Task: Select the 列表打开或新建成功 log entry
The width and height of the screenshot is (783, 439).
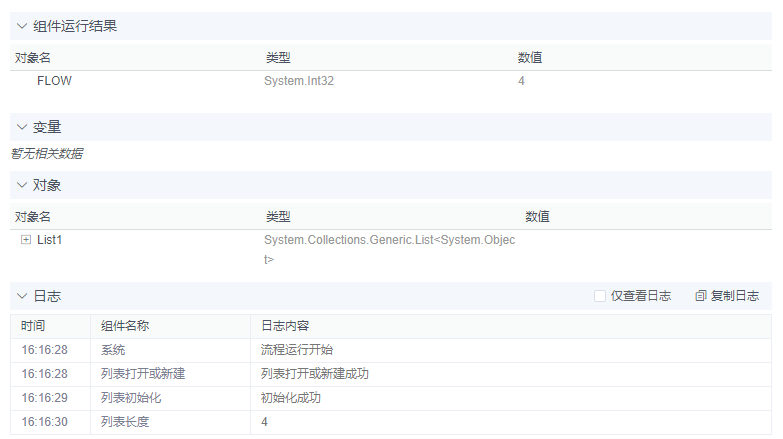Action: point(315,374)
